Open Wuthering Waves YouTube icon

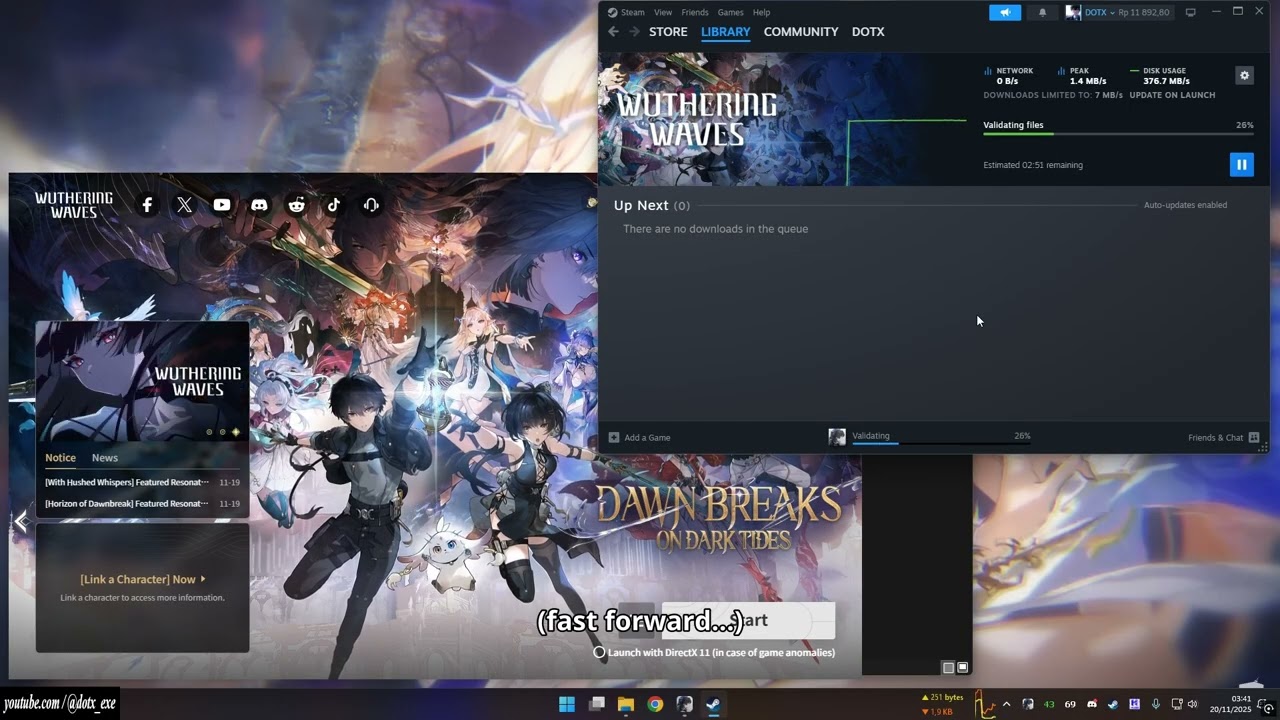222,205
